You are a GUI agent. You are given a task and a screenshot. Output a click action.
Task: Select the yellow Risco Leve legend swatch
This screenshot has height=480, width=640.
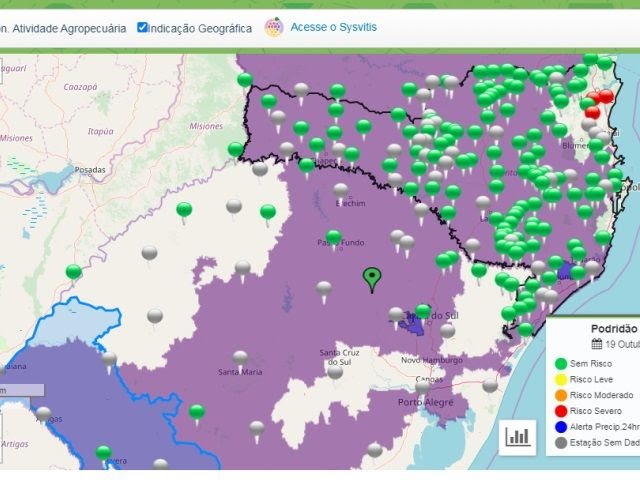(560, 381)
